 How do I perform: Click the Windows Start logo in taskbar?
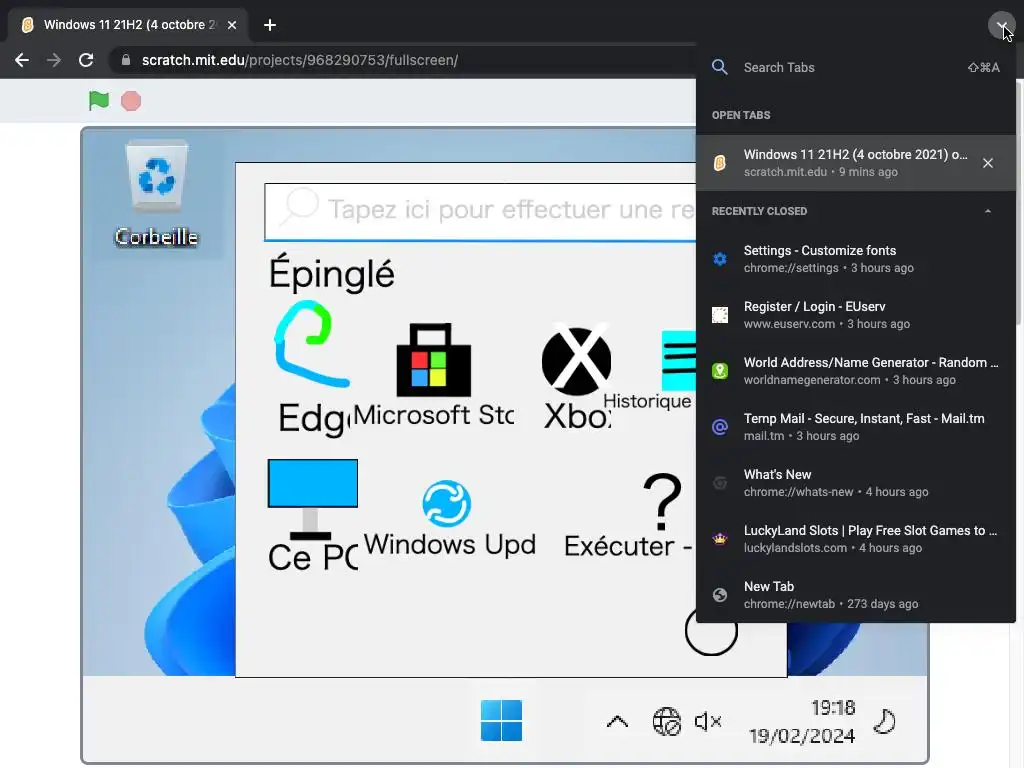501,720
